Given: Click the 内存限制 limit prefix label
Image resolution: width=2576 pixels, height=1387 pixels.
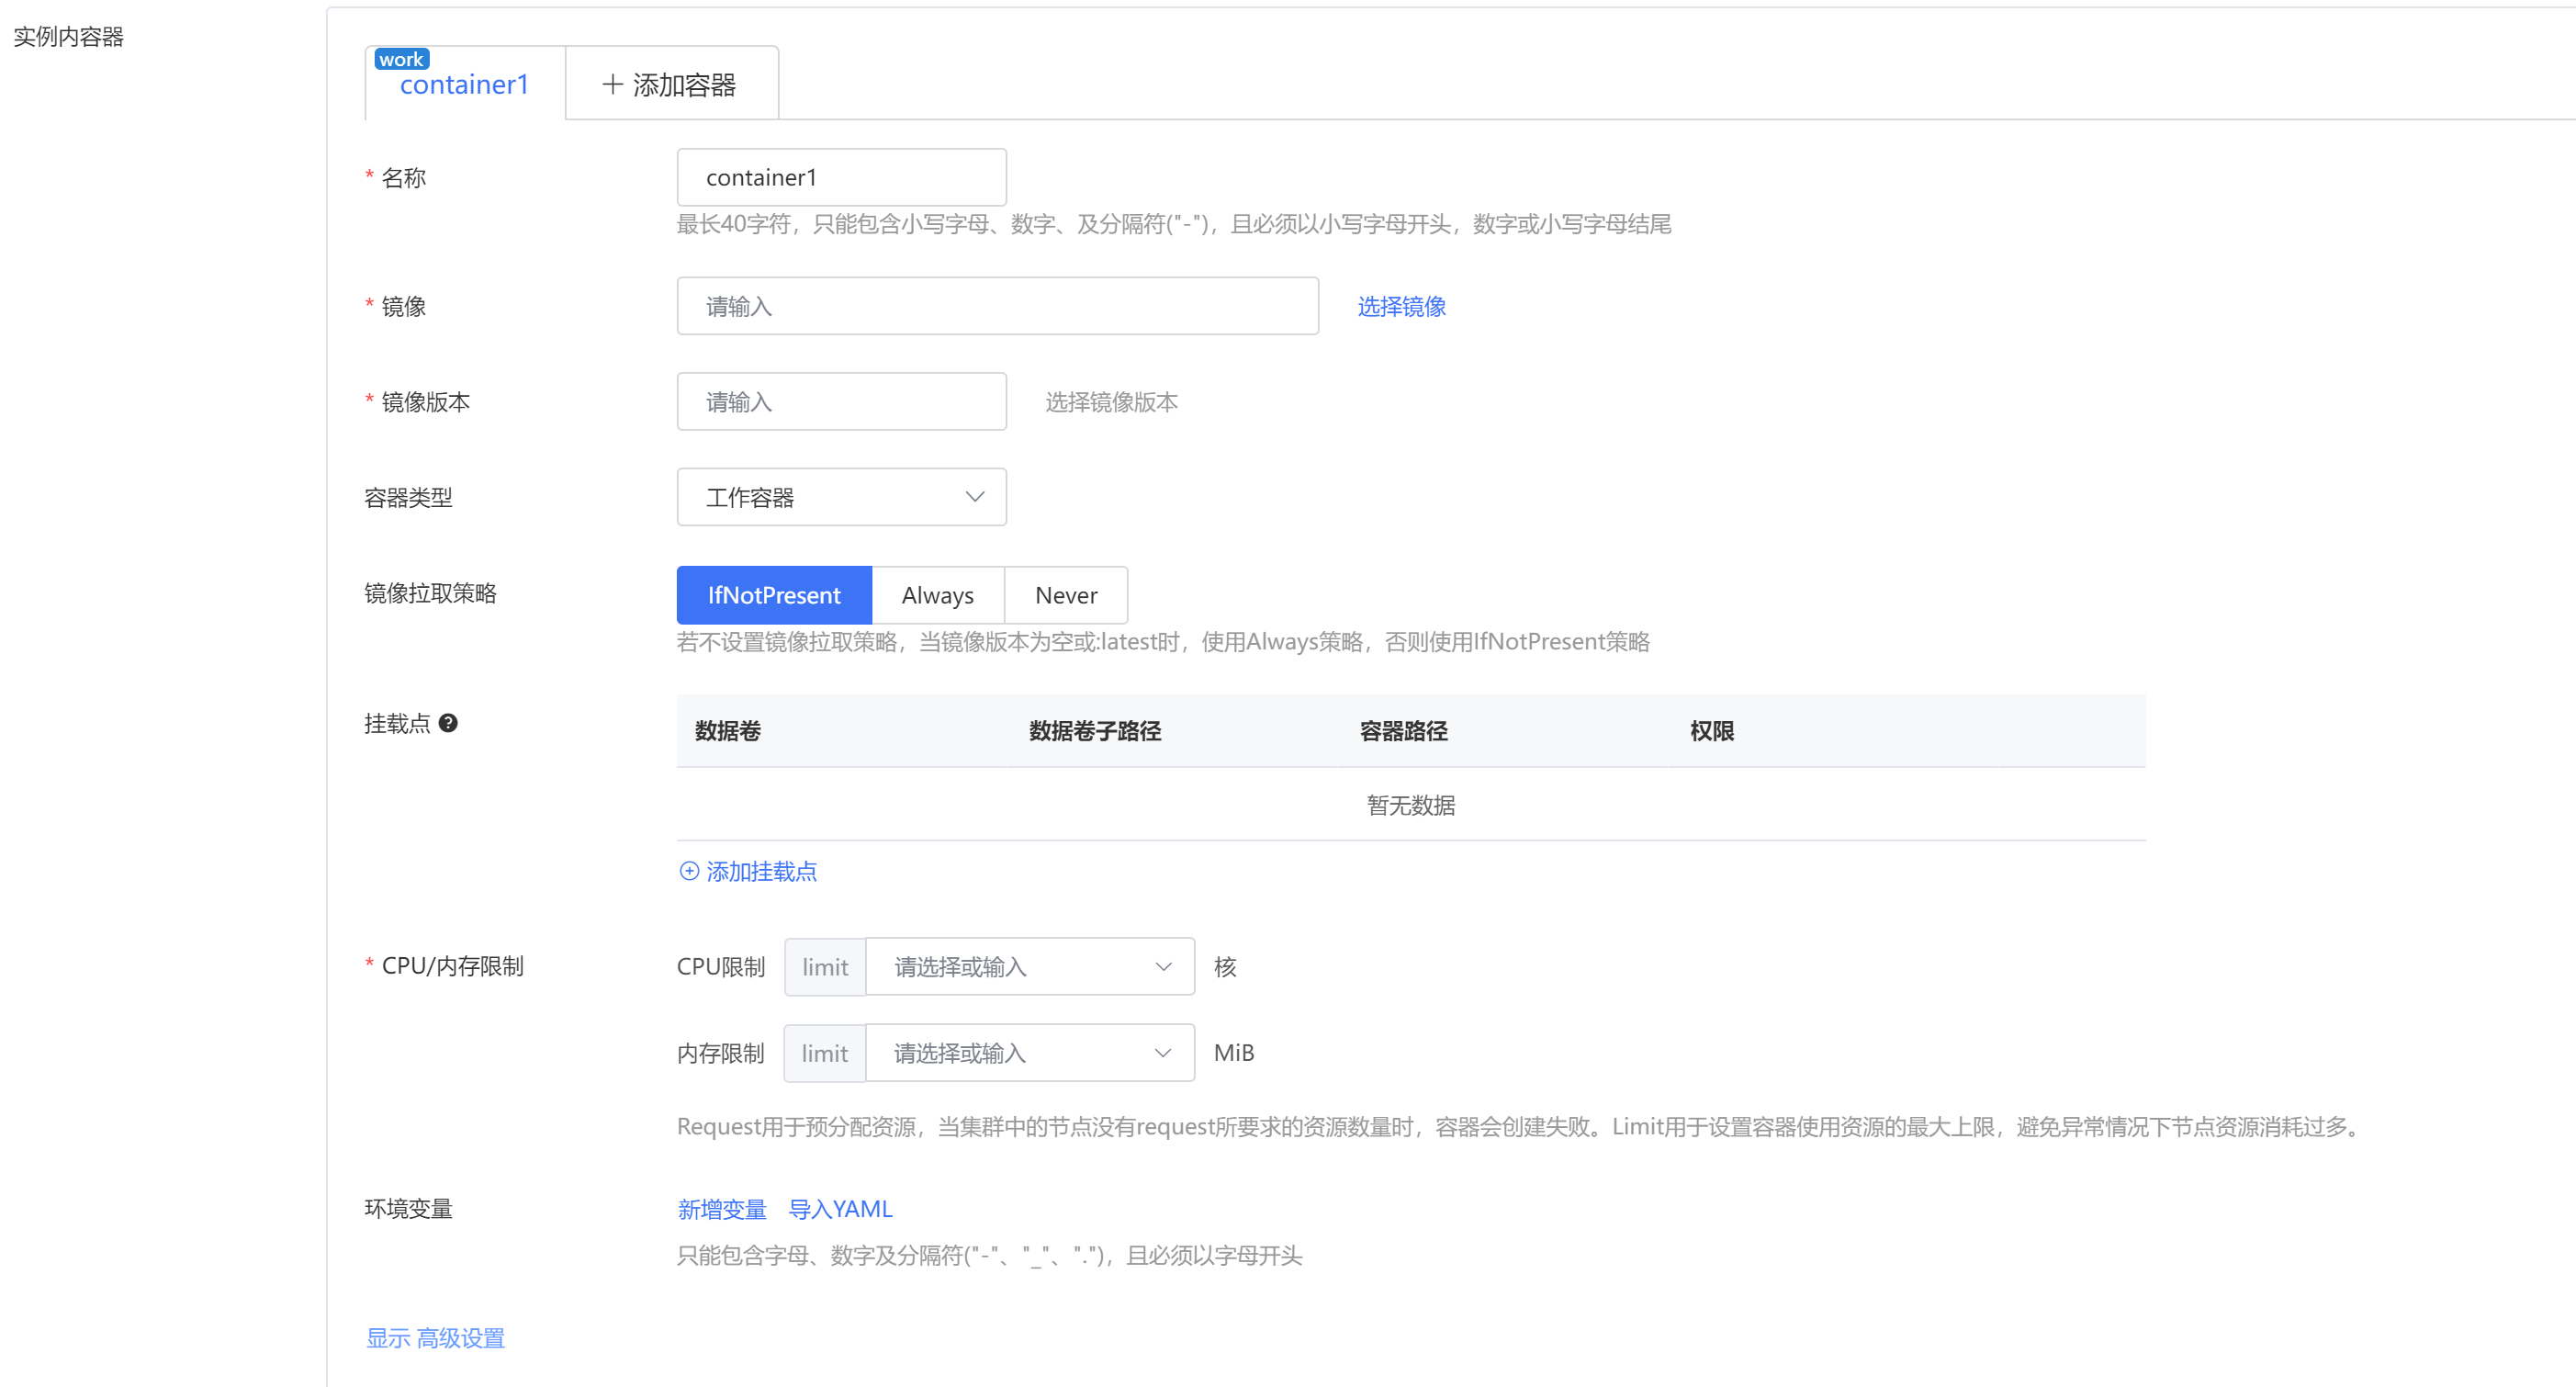Looking at the screenshot, I should pos(824,1052).
